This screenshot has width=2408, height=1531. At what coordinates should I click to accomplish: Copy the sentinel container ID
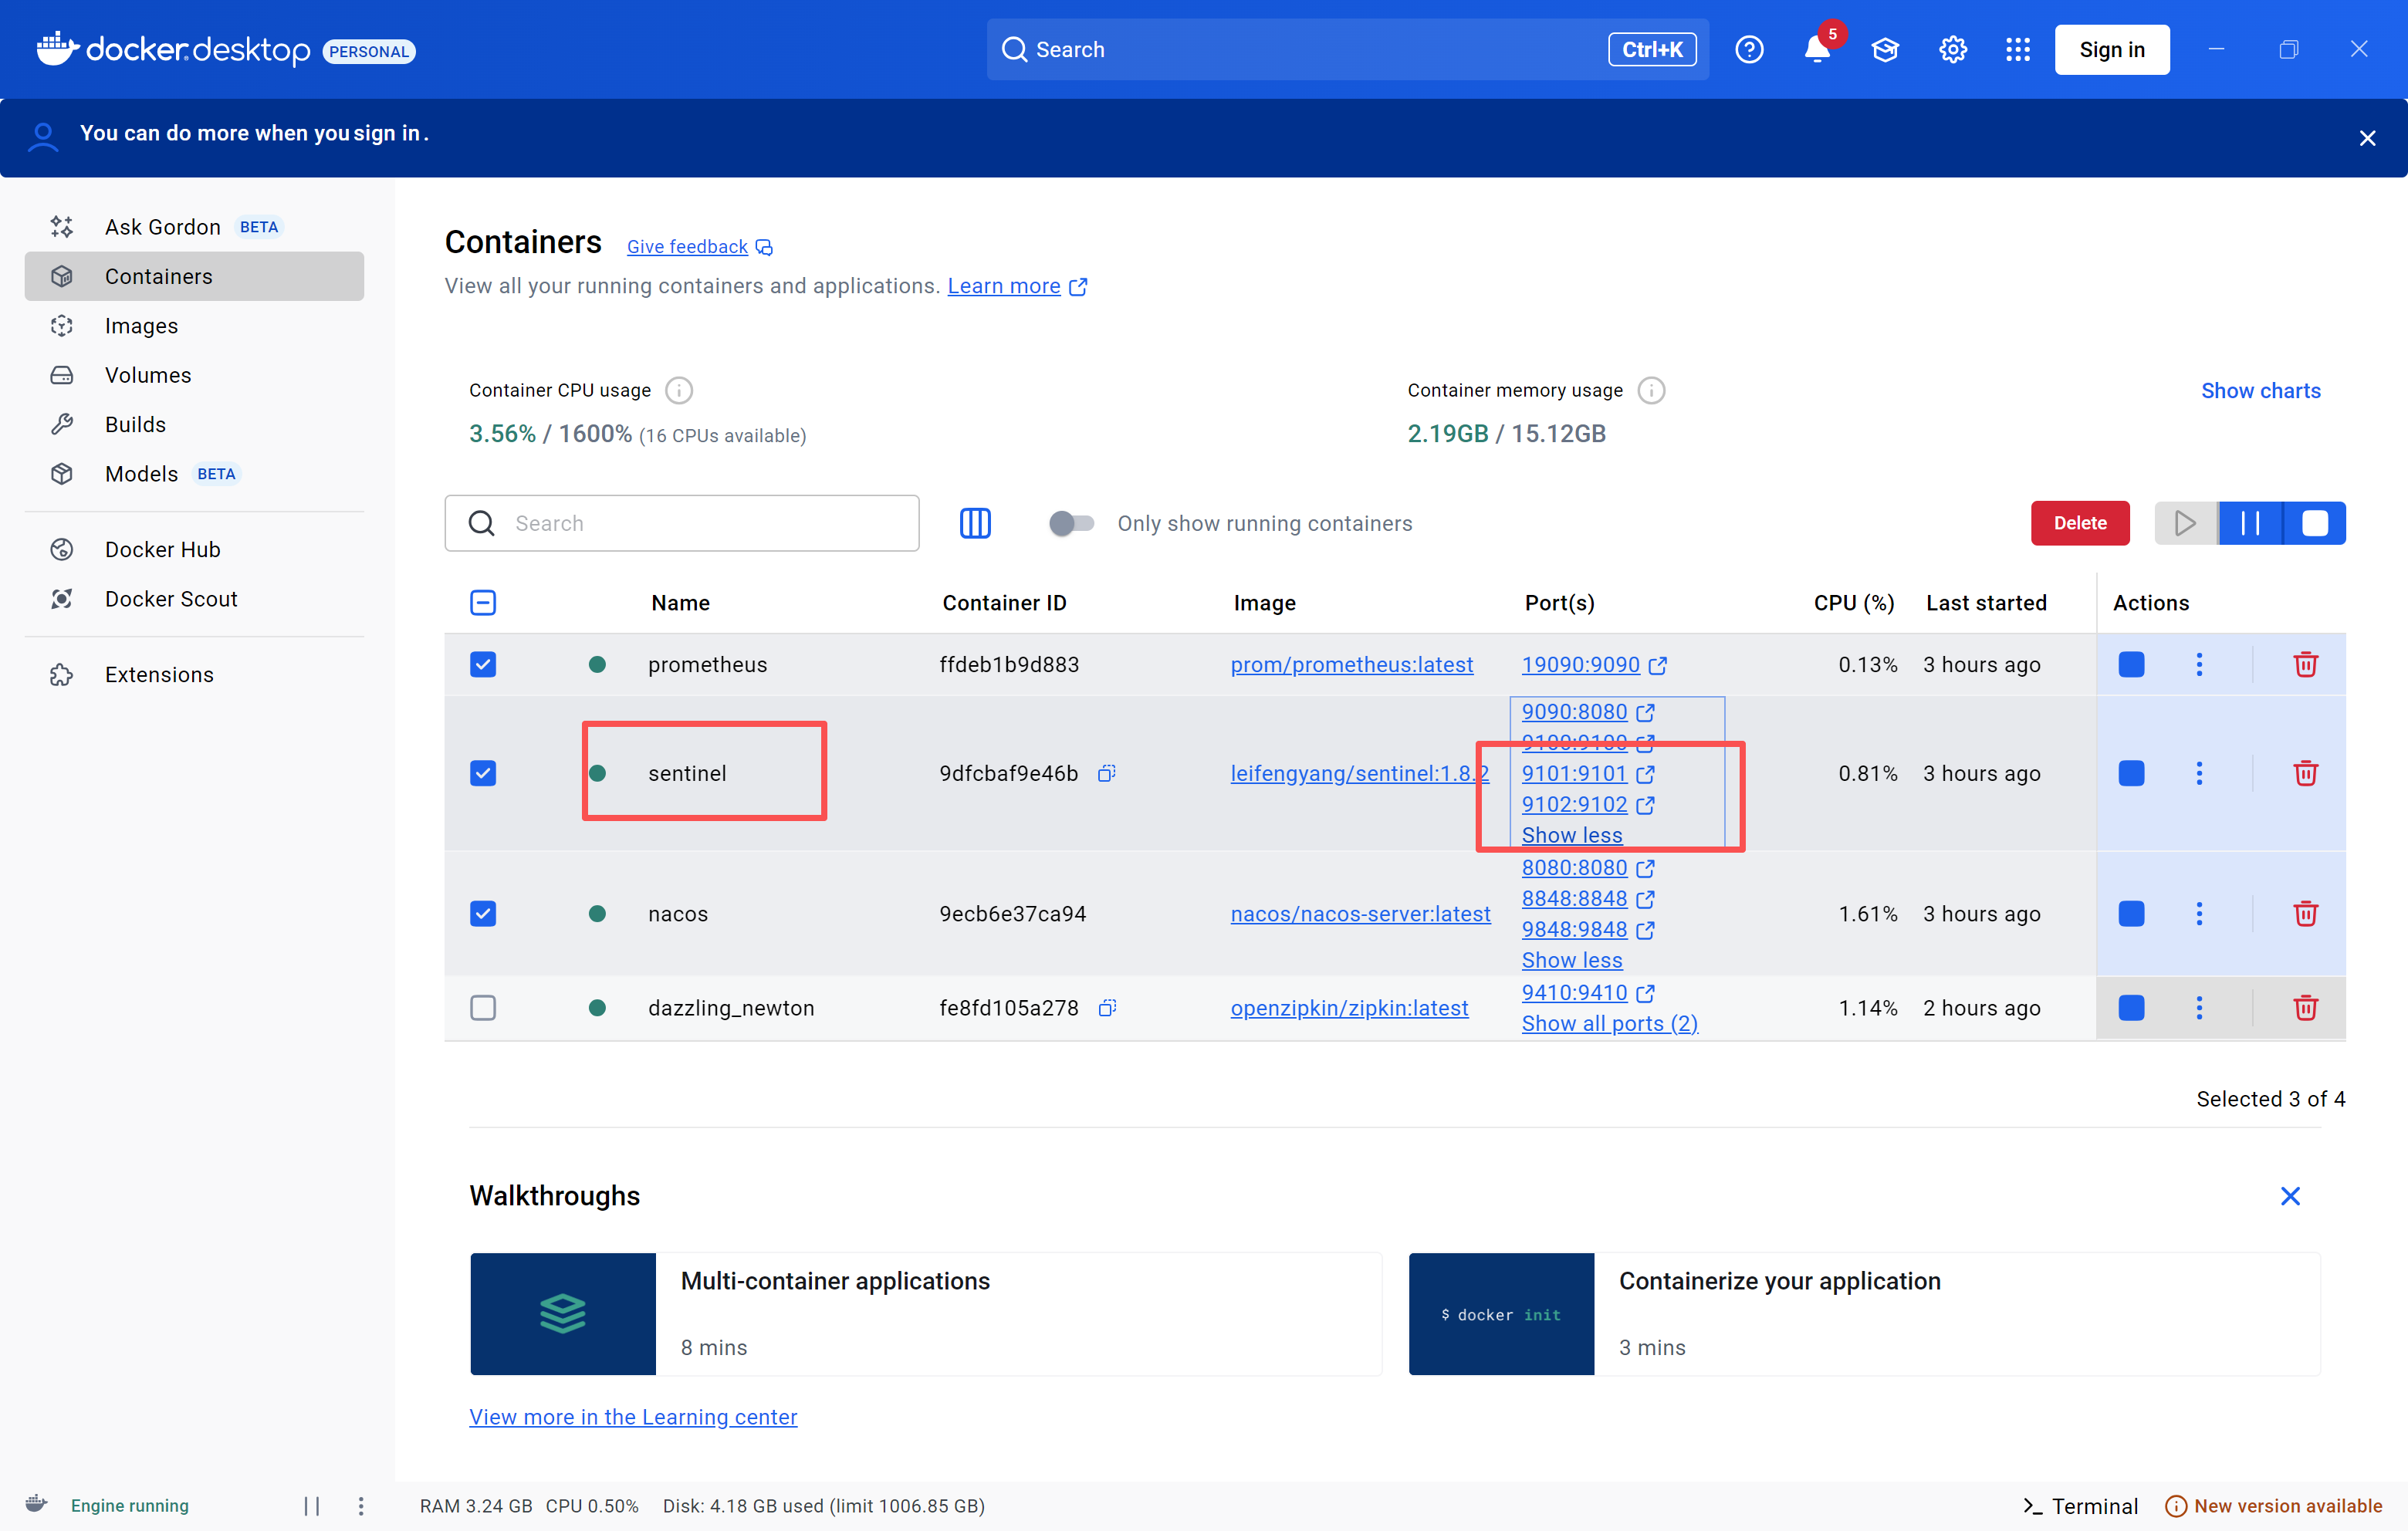point(1107,773)
